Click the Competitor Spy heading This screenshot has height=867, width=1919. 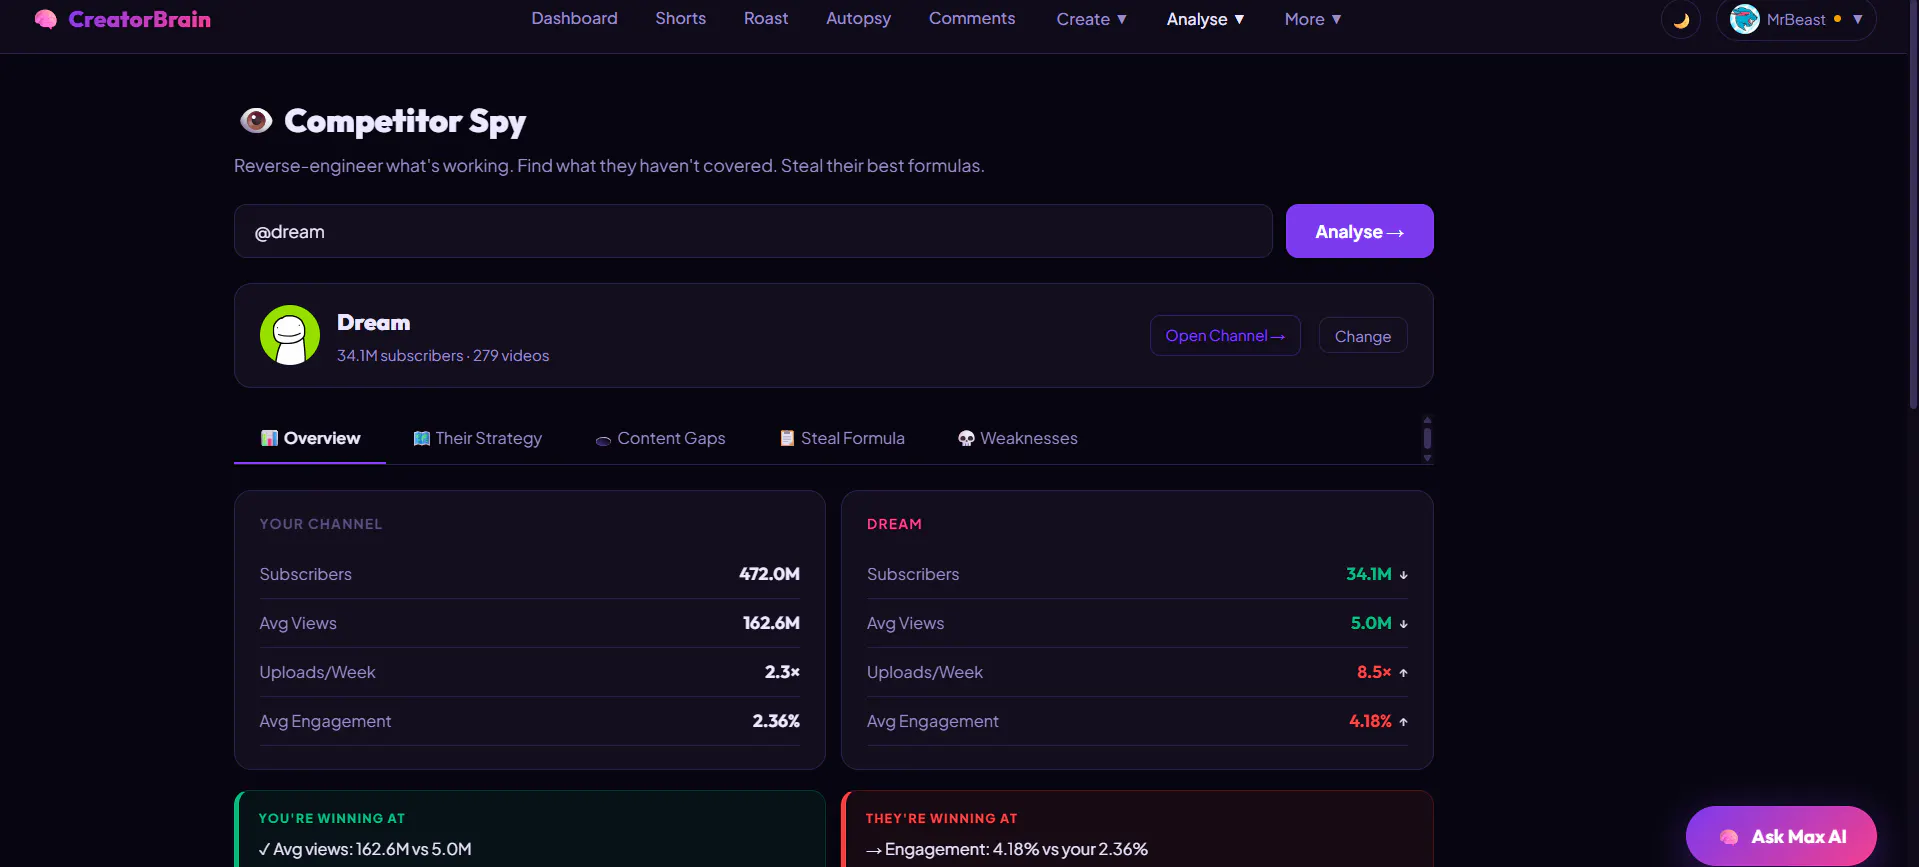[x=405, y=121]
